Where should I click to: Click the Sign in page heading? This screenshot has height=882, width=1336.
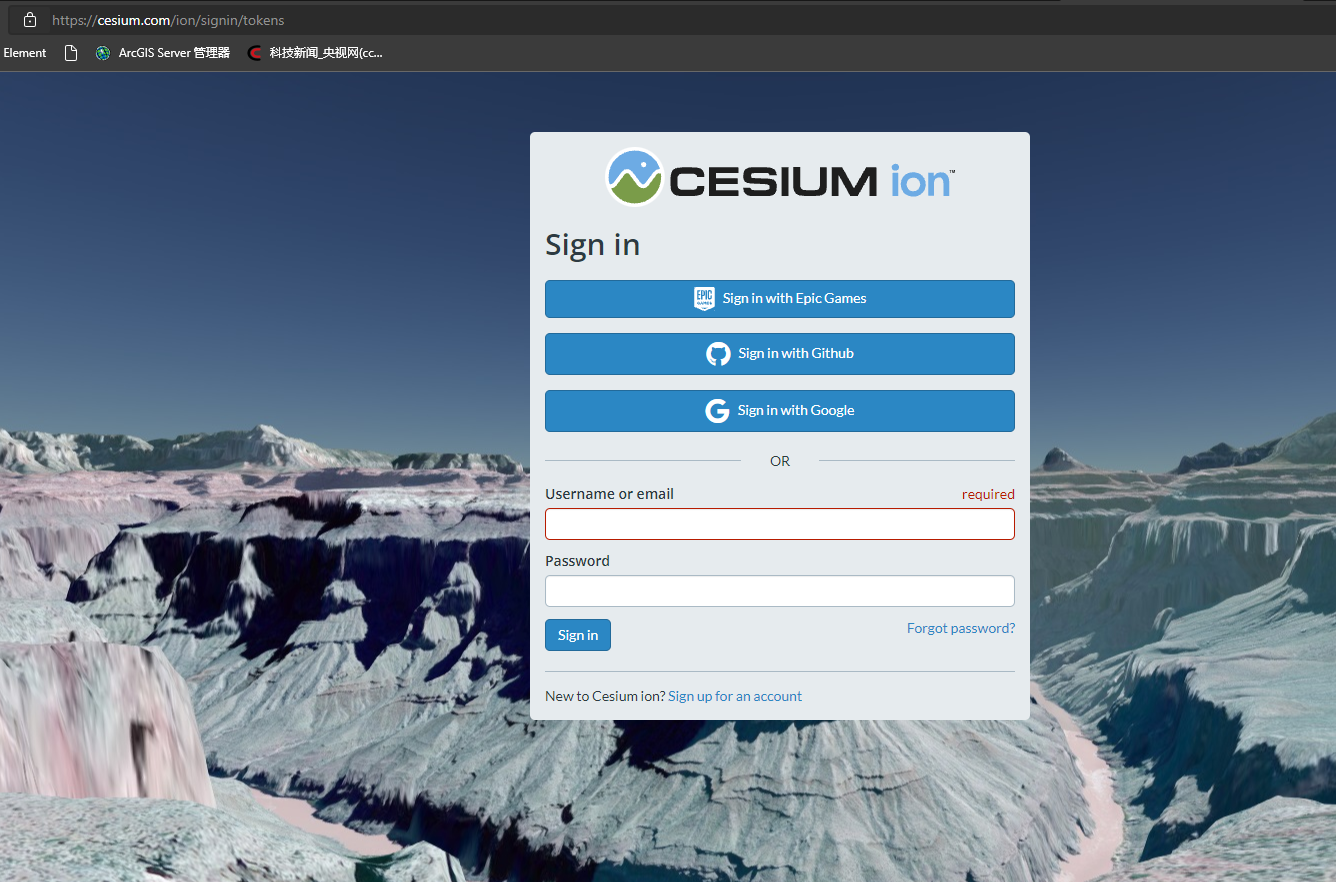point(592,244)
